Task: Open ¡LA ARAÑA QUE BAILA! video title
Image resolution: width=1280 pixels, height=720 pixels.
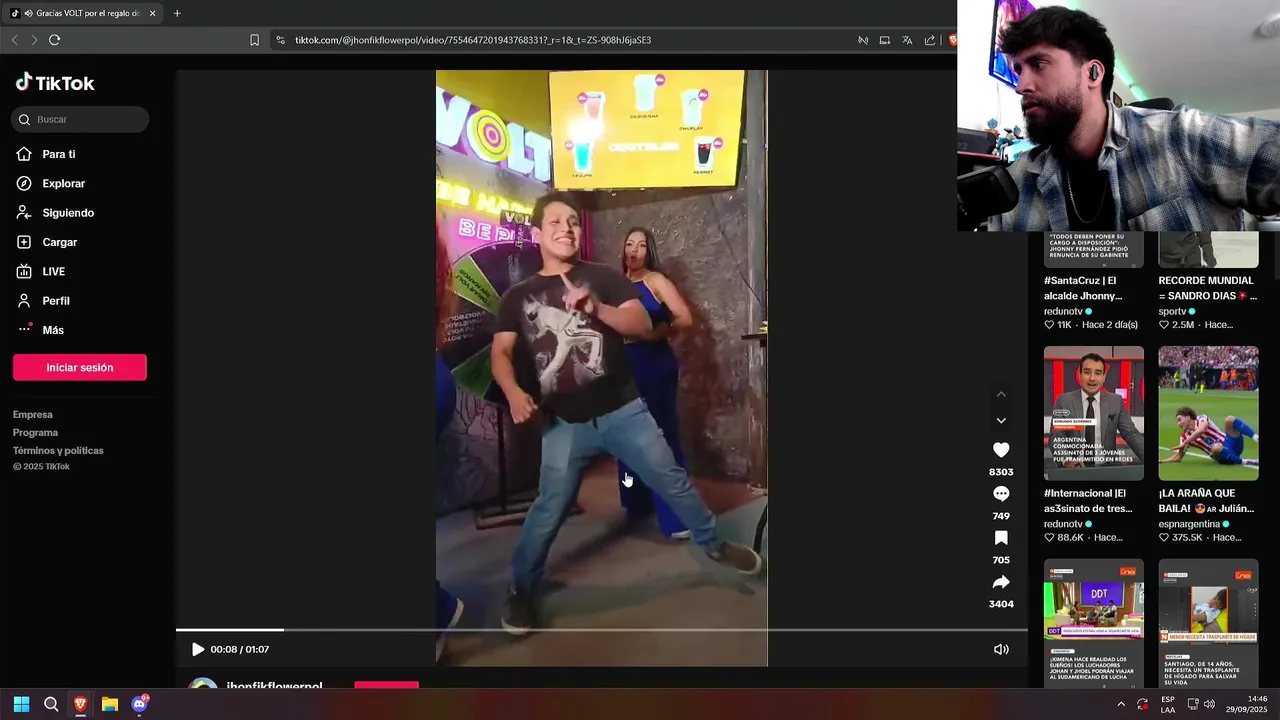Action: pyautogui.click(x=1206, y=501)
